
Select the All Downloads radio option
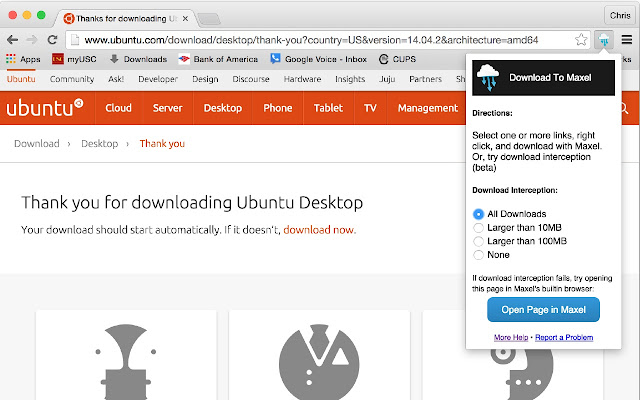(478, 214)
